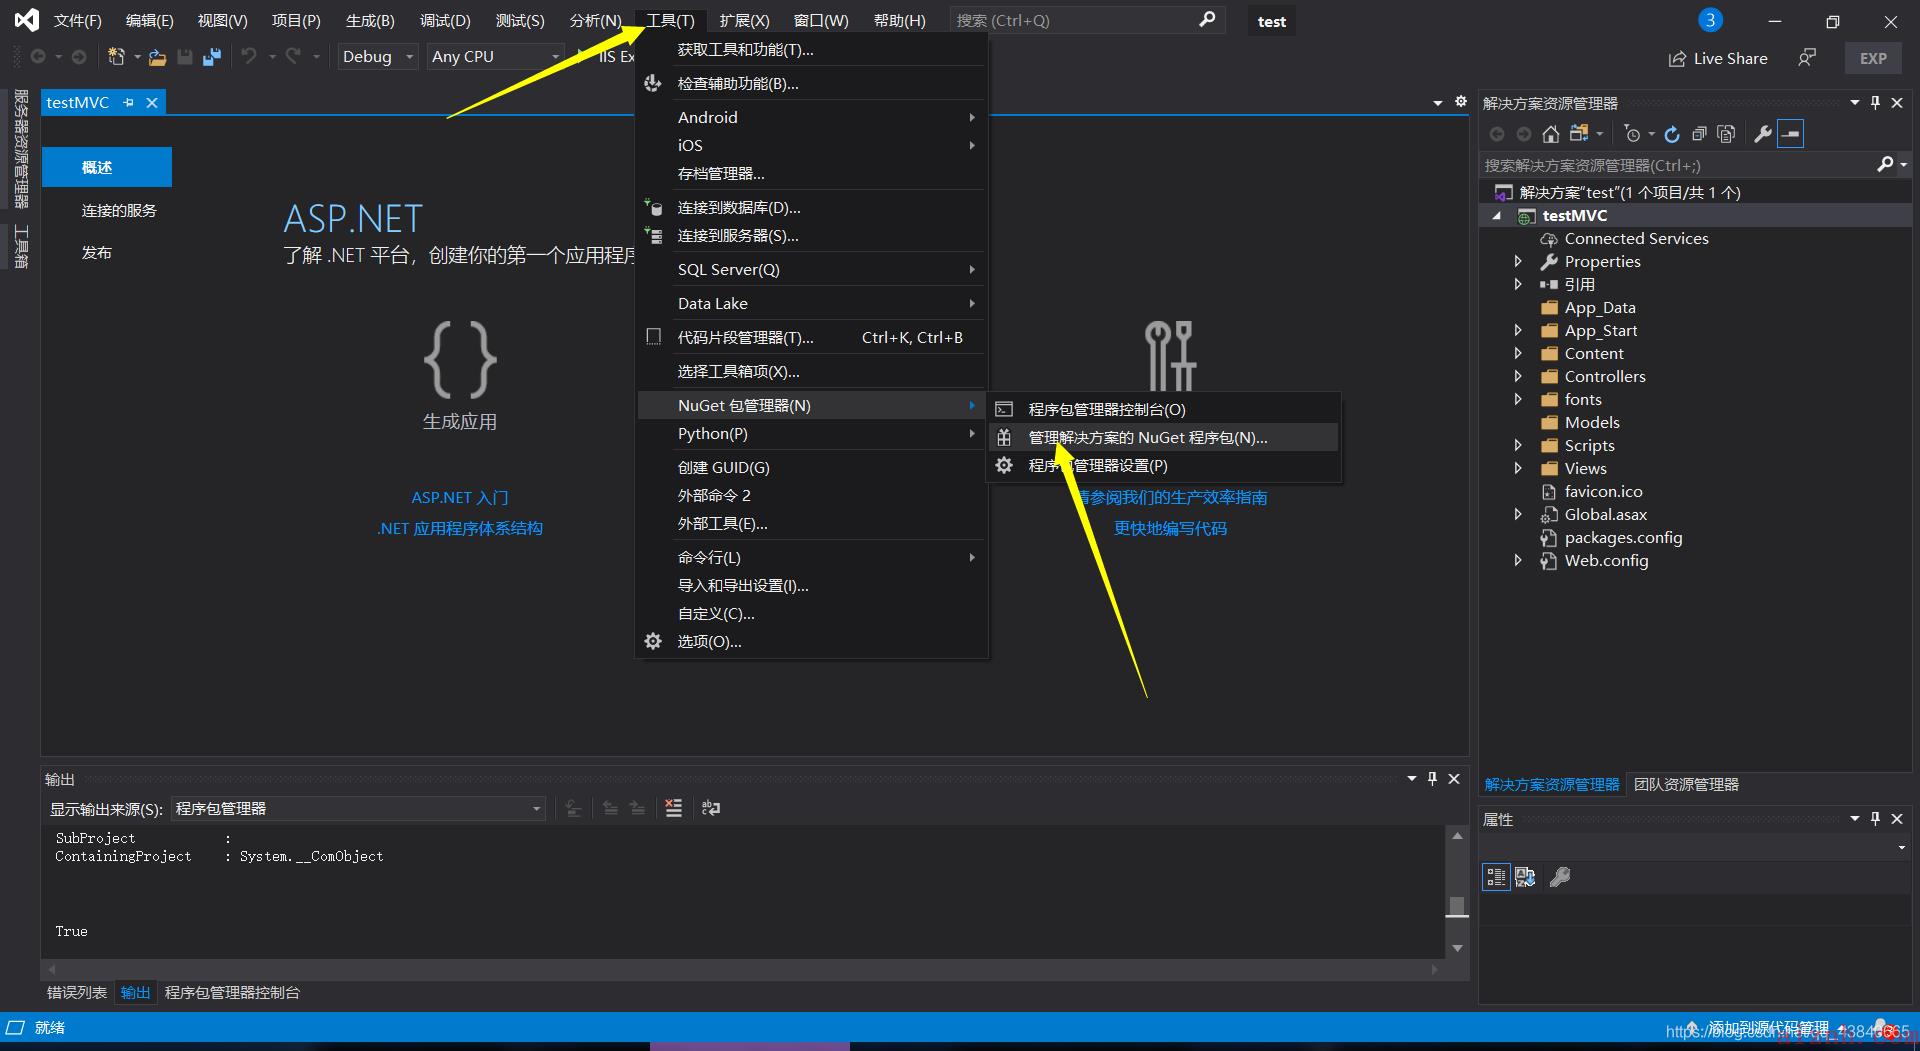Click Collapse All icon in Solution Explorer

(x=1699, y=134)
